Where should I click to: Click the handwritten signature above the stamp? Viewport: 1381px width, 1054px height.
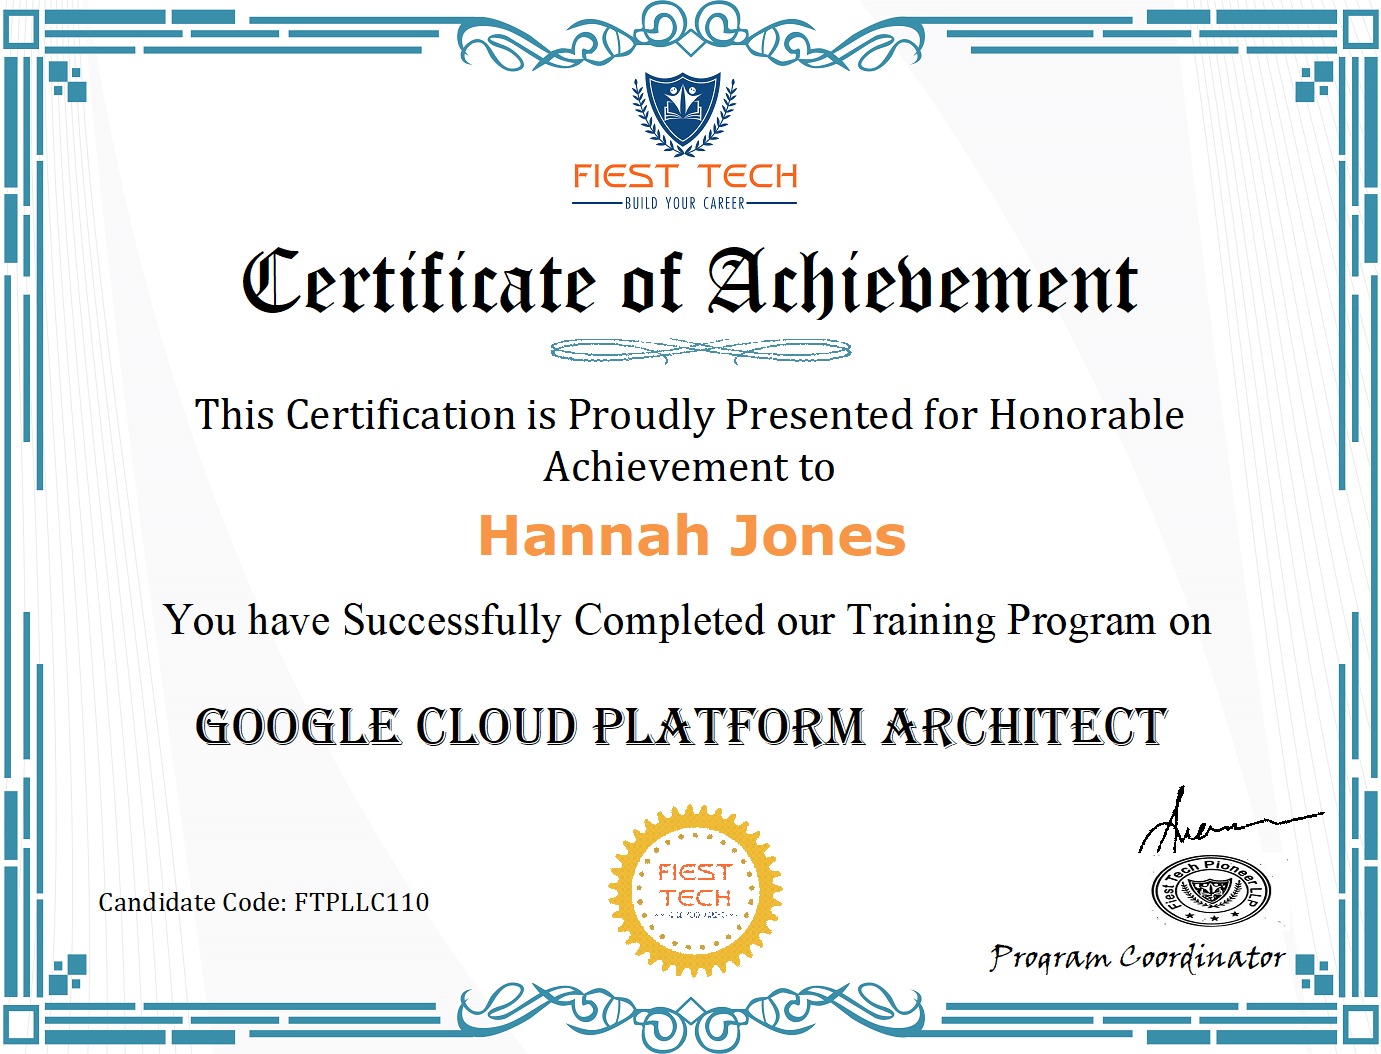click(x=1229, y=821)
